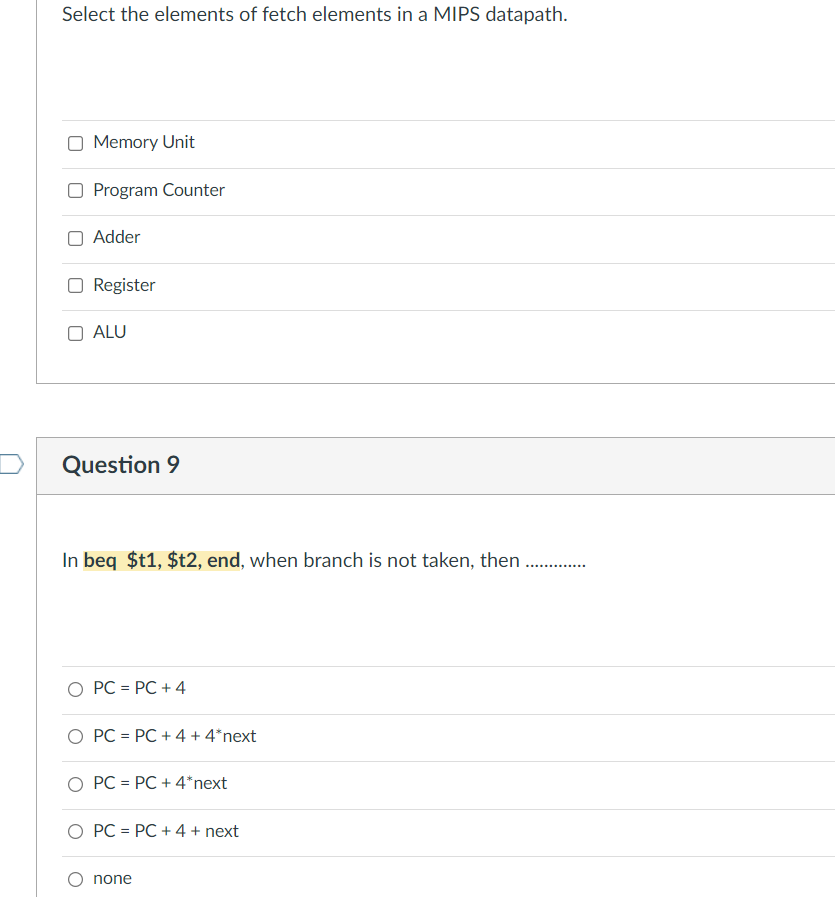
Task: Check the Adder checkbox
Action: pos(75,238)
